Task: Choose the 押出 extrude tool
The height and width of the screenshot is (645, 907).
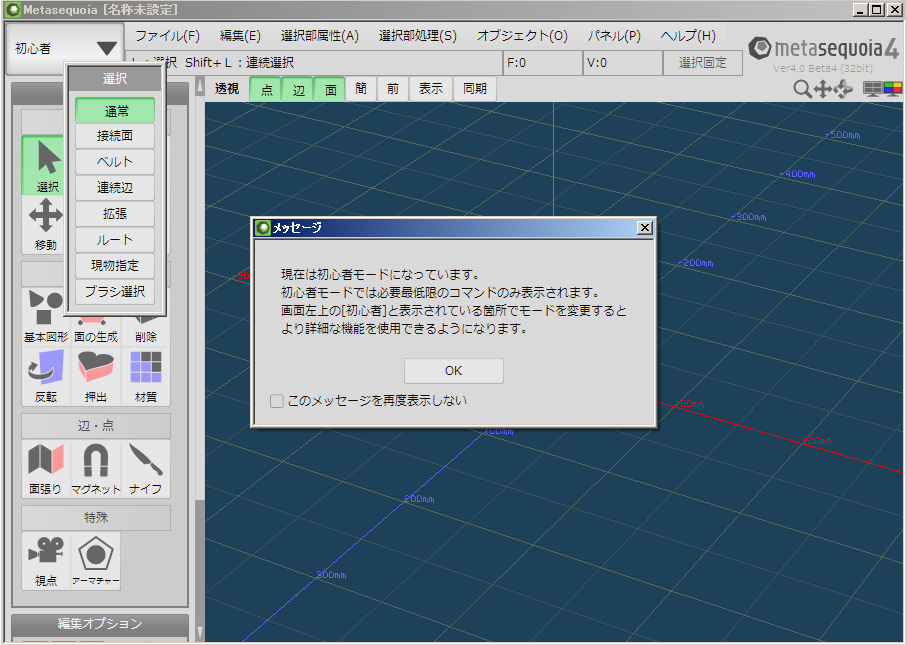Action: click(96, 376)
